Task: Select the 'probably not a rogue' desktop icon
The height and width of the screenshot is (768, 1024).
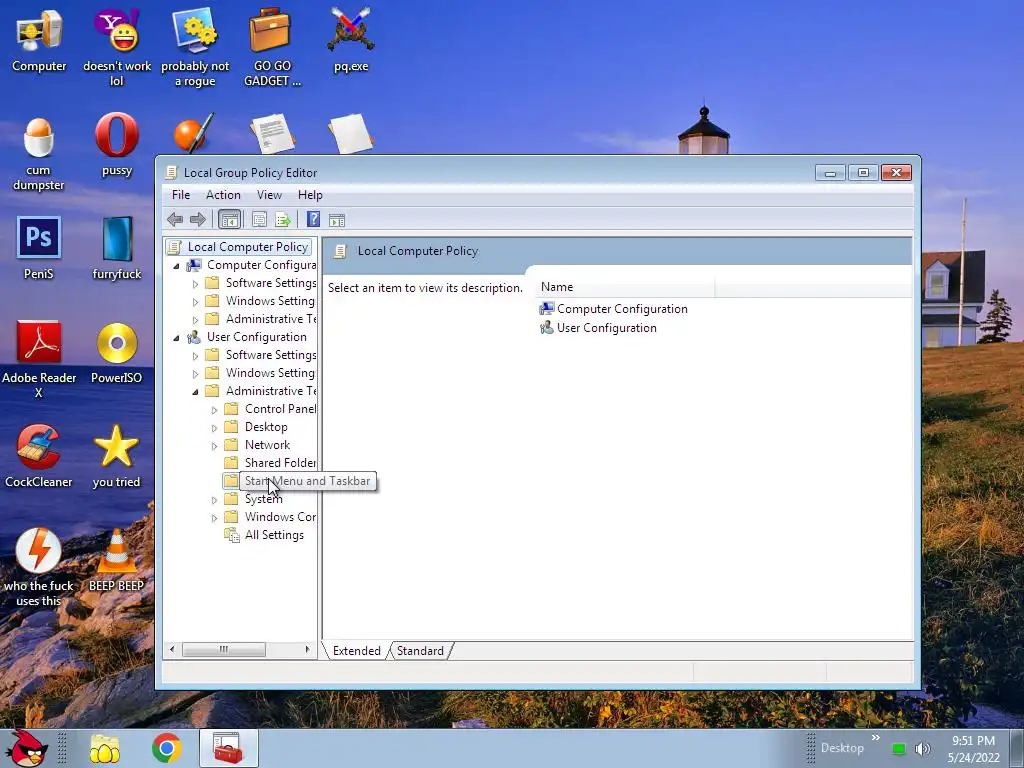Action: coord(195,47)
